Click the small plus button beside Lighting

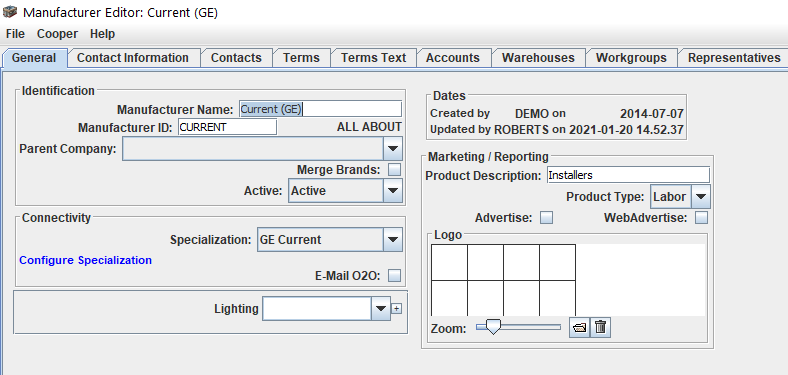click(x=397, y=309)
